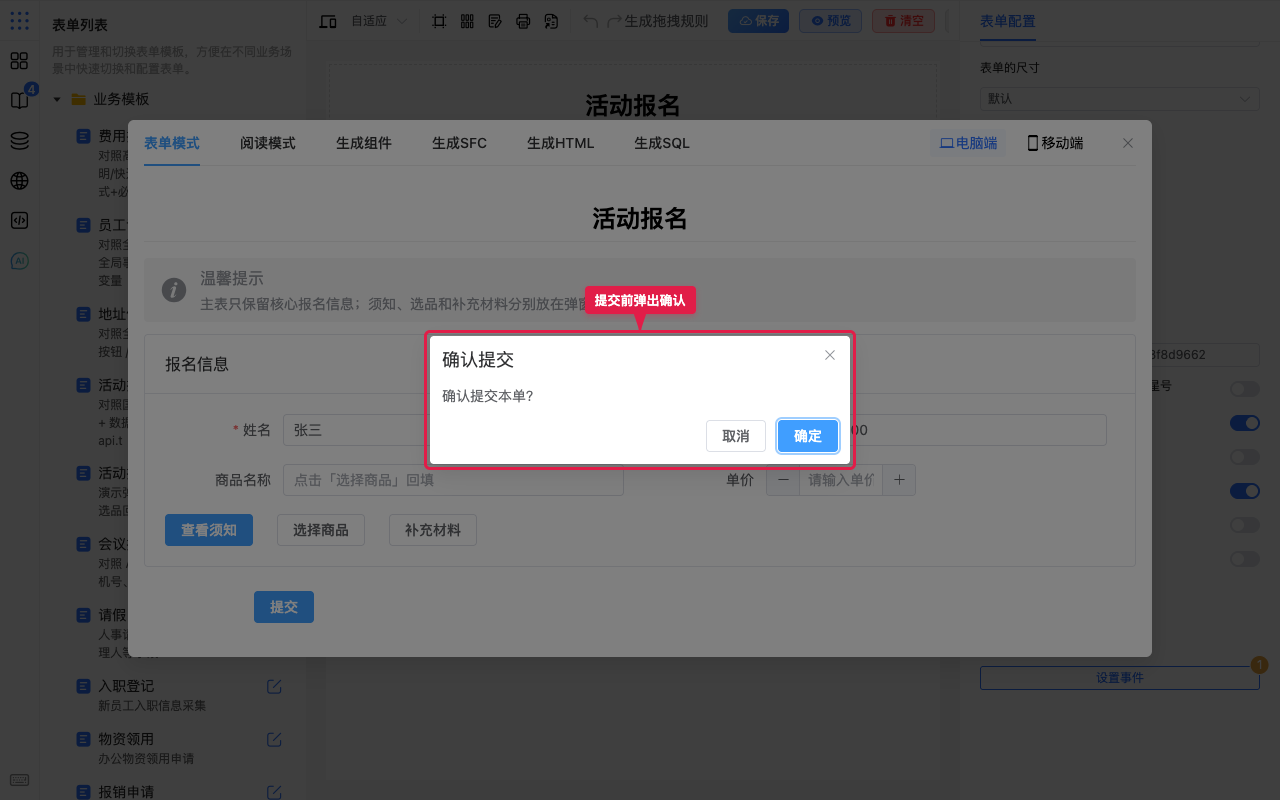Click the 商品名称 input field
Screen dimensions: 1280x800
coord(453,480)
